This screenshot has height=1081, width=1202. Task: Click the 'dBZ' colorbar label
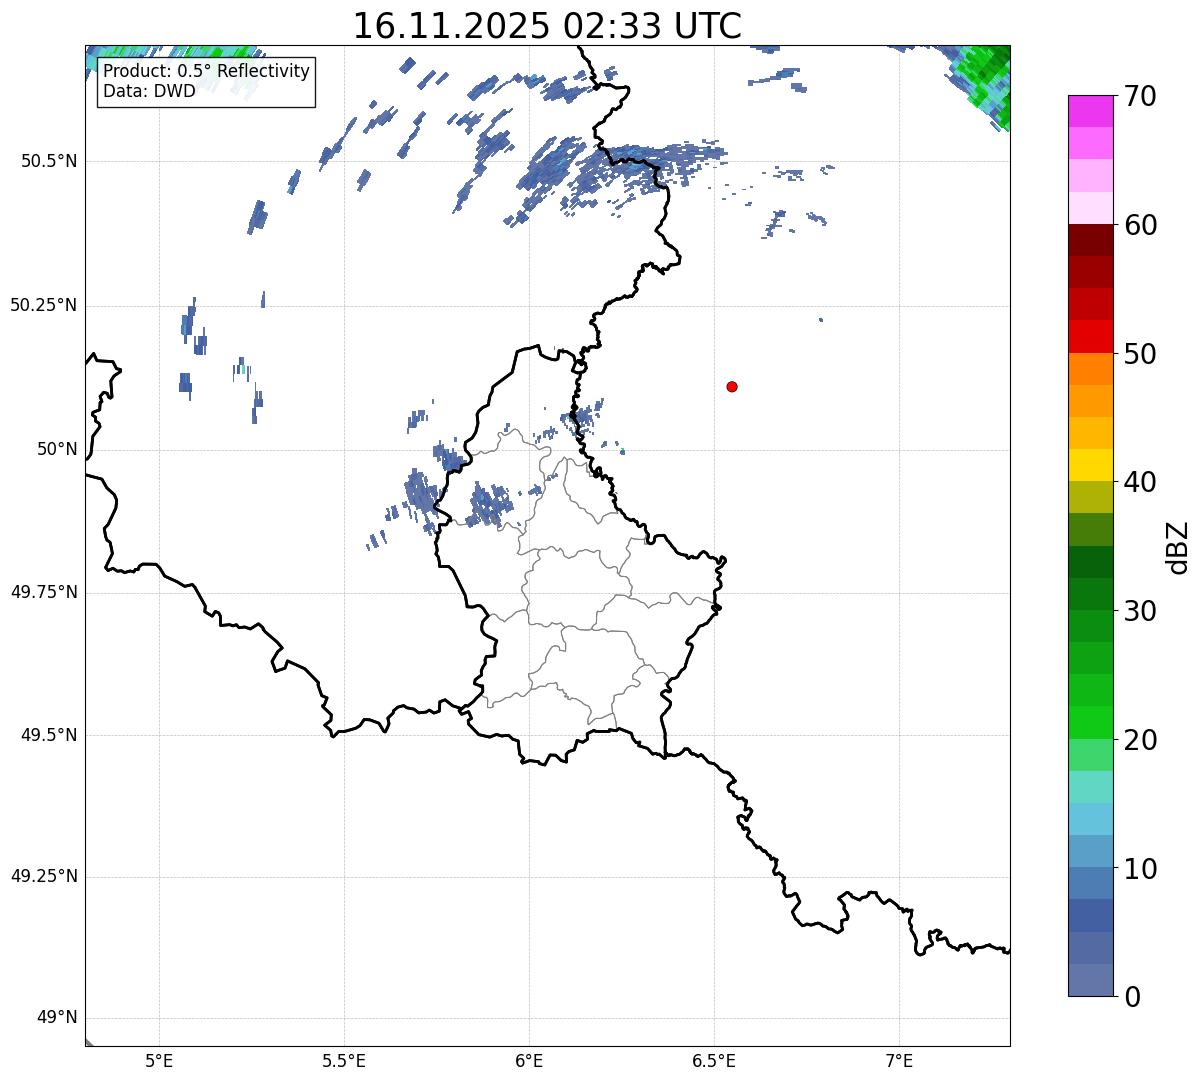coord(1178,546)
